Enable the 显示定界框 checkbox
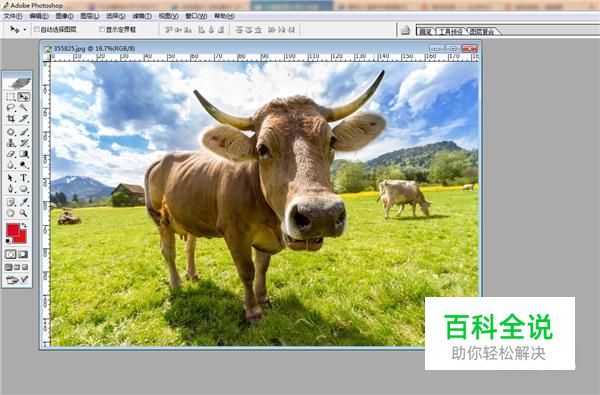 coord(102,29)
